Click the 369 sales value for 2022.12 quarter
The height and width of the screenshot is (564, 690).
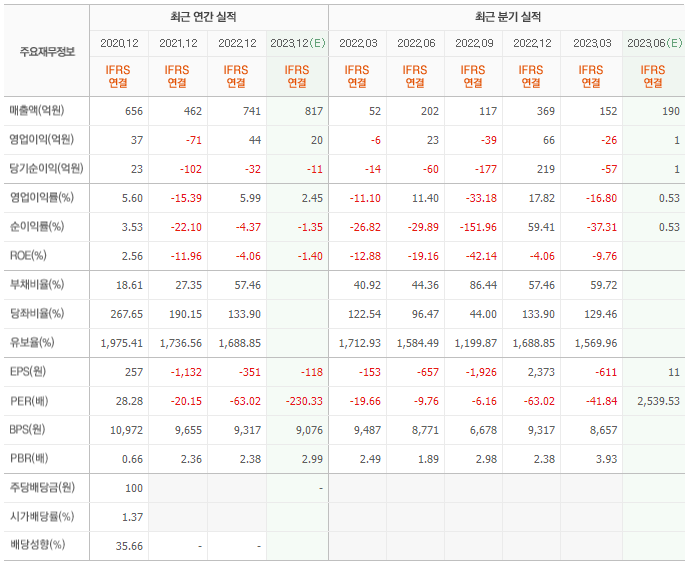point(546,111)
